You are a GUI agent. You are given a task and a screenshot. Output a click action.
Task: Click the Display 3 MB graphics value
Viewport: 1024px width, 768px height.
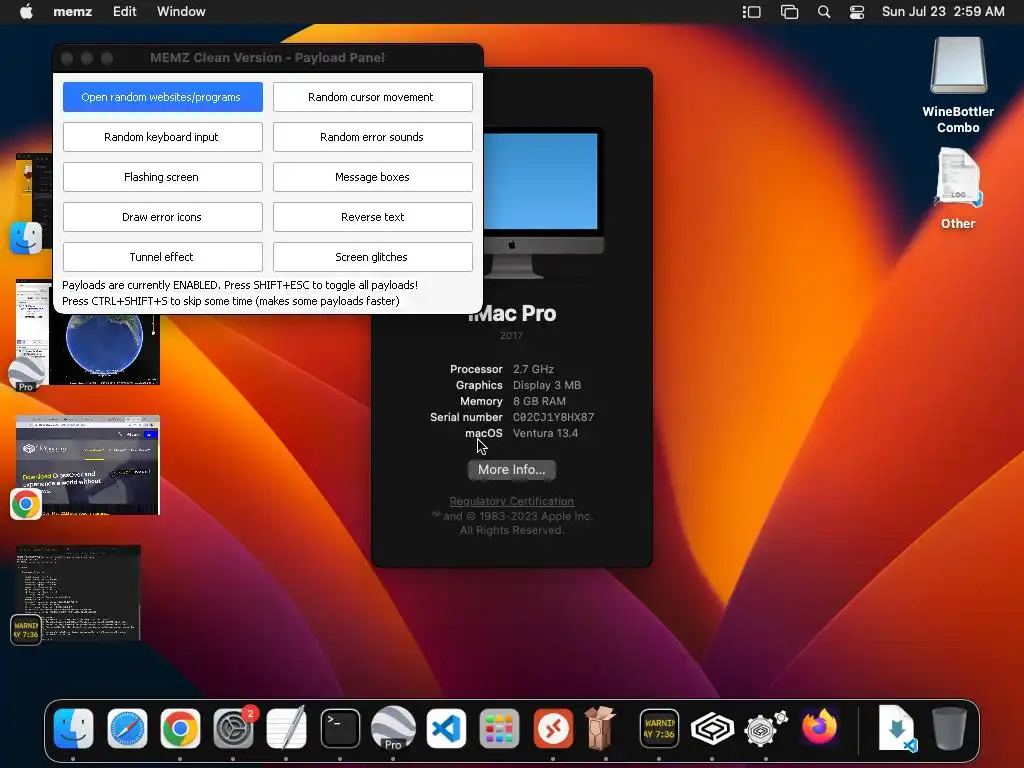tap(547, 385)
